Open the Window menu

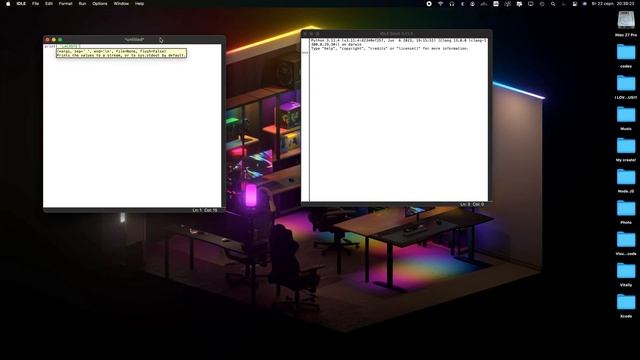click(121, 4)
